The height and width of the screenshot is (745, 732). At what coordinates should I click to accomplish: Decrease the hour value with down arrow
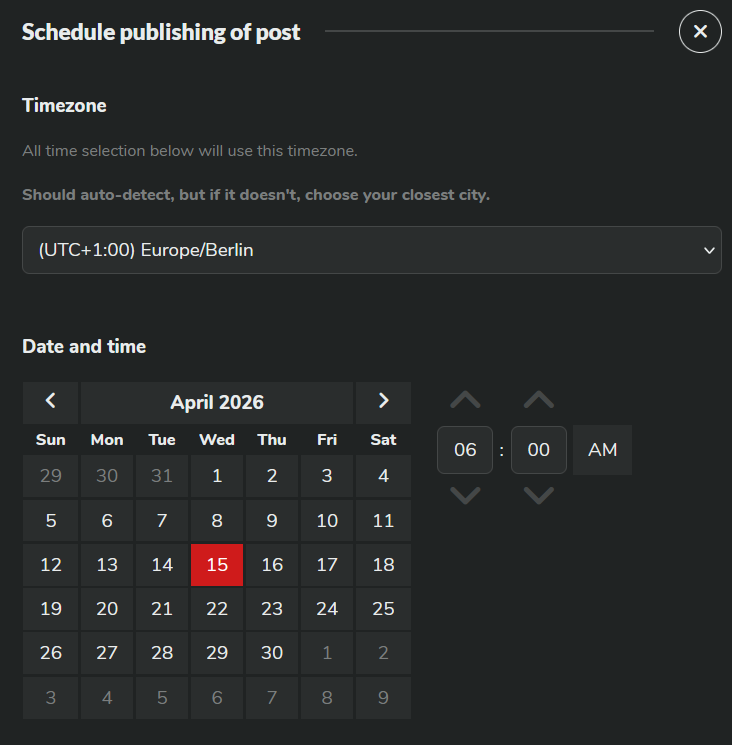[x=465, y=495]
